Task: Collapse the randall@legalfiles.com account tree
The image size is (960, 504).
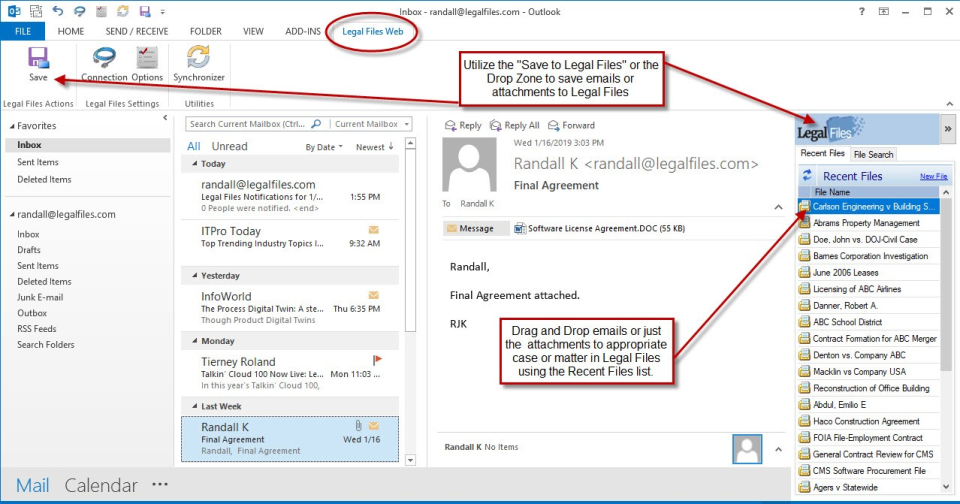Action: 12,215
